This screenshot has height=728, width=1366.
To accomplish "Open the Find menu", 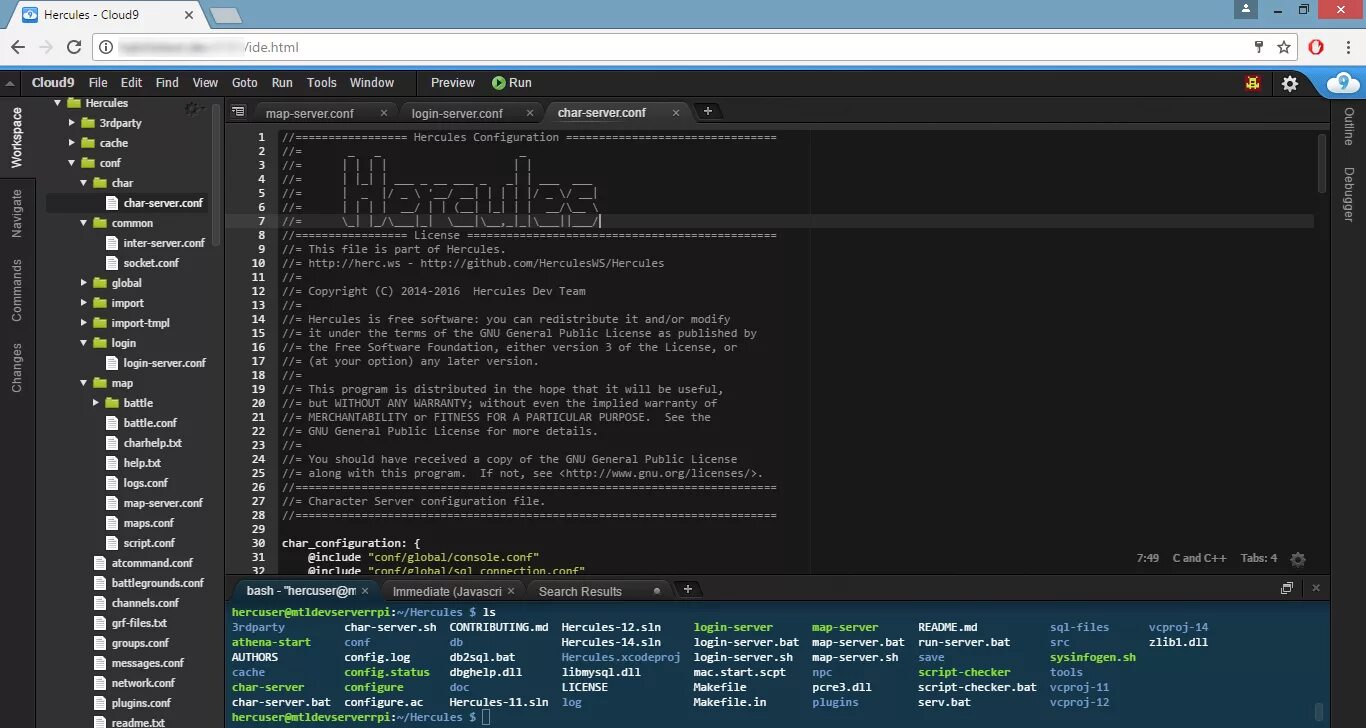I will 167,83.
